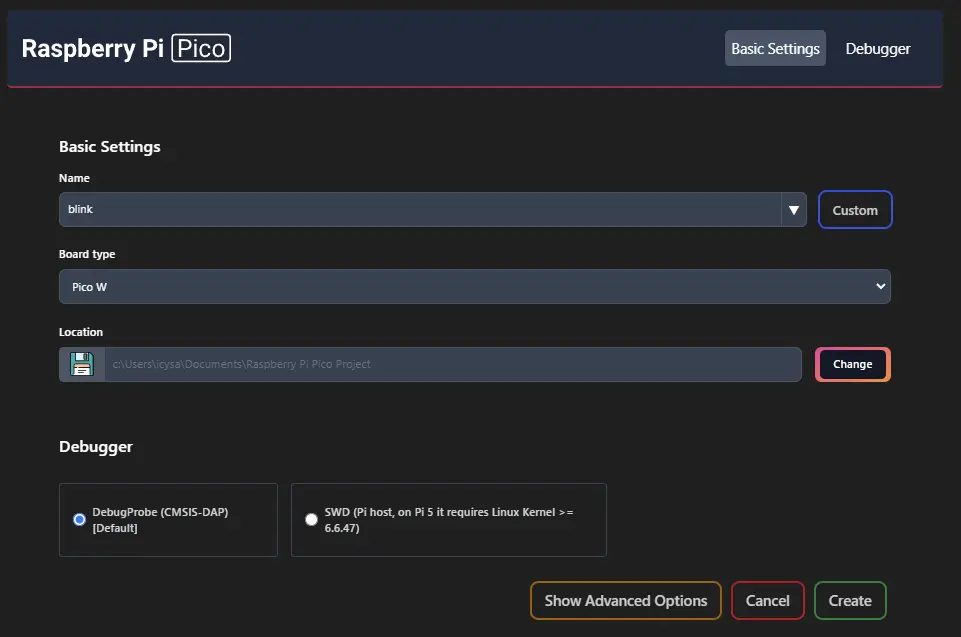
Task: Focus the Name field containing blink
Action: click(420, 210)
